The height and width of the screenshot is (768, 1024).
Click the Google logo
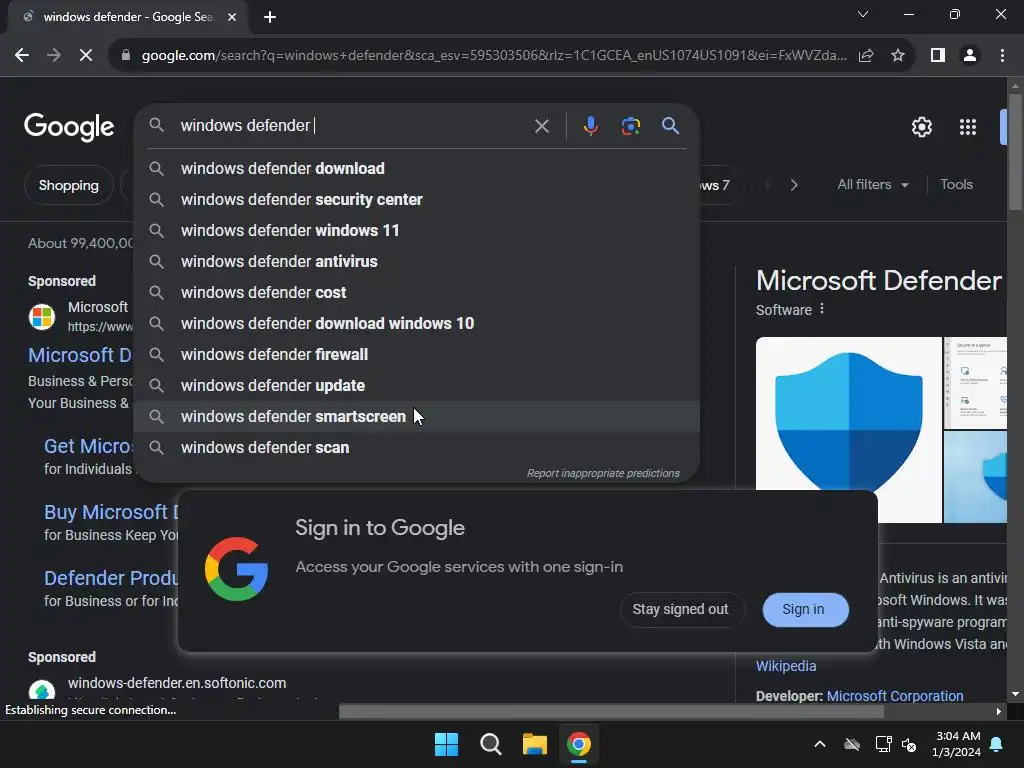69,127
